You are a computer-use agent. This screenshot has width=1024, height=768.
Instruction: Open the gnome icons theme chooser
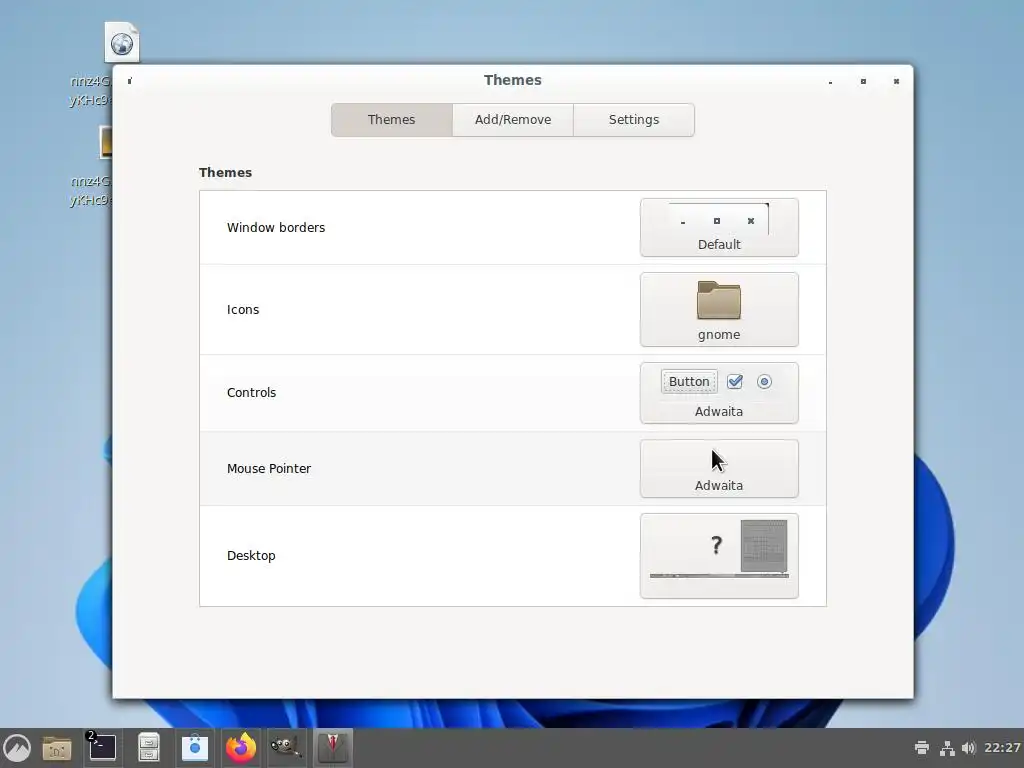point(719,310)
